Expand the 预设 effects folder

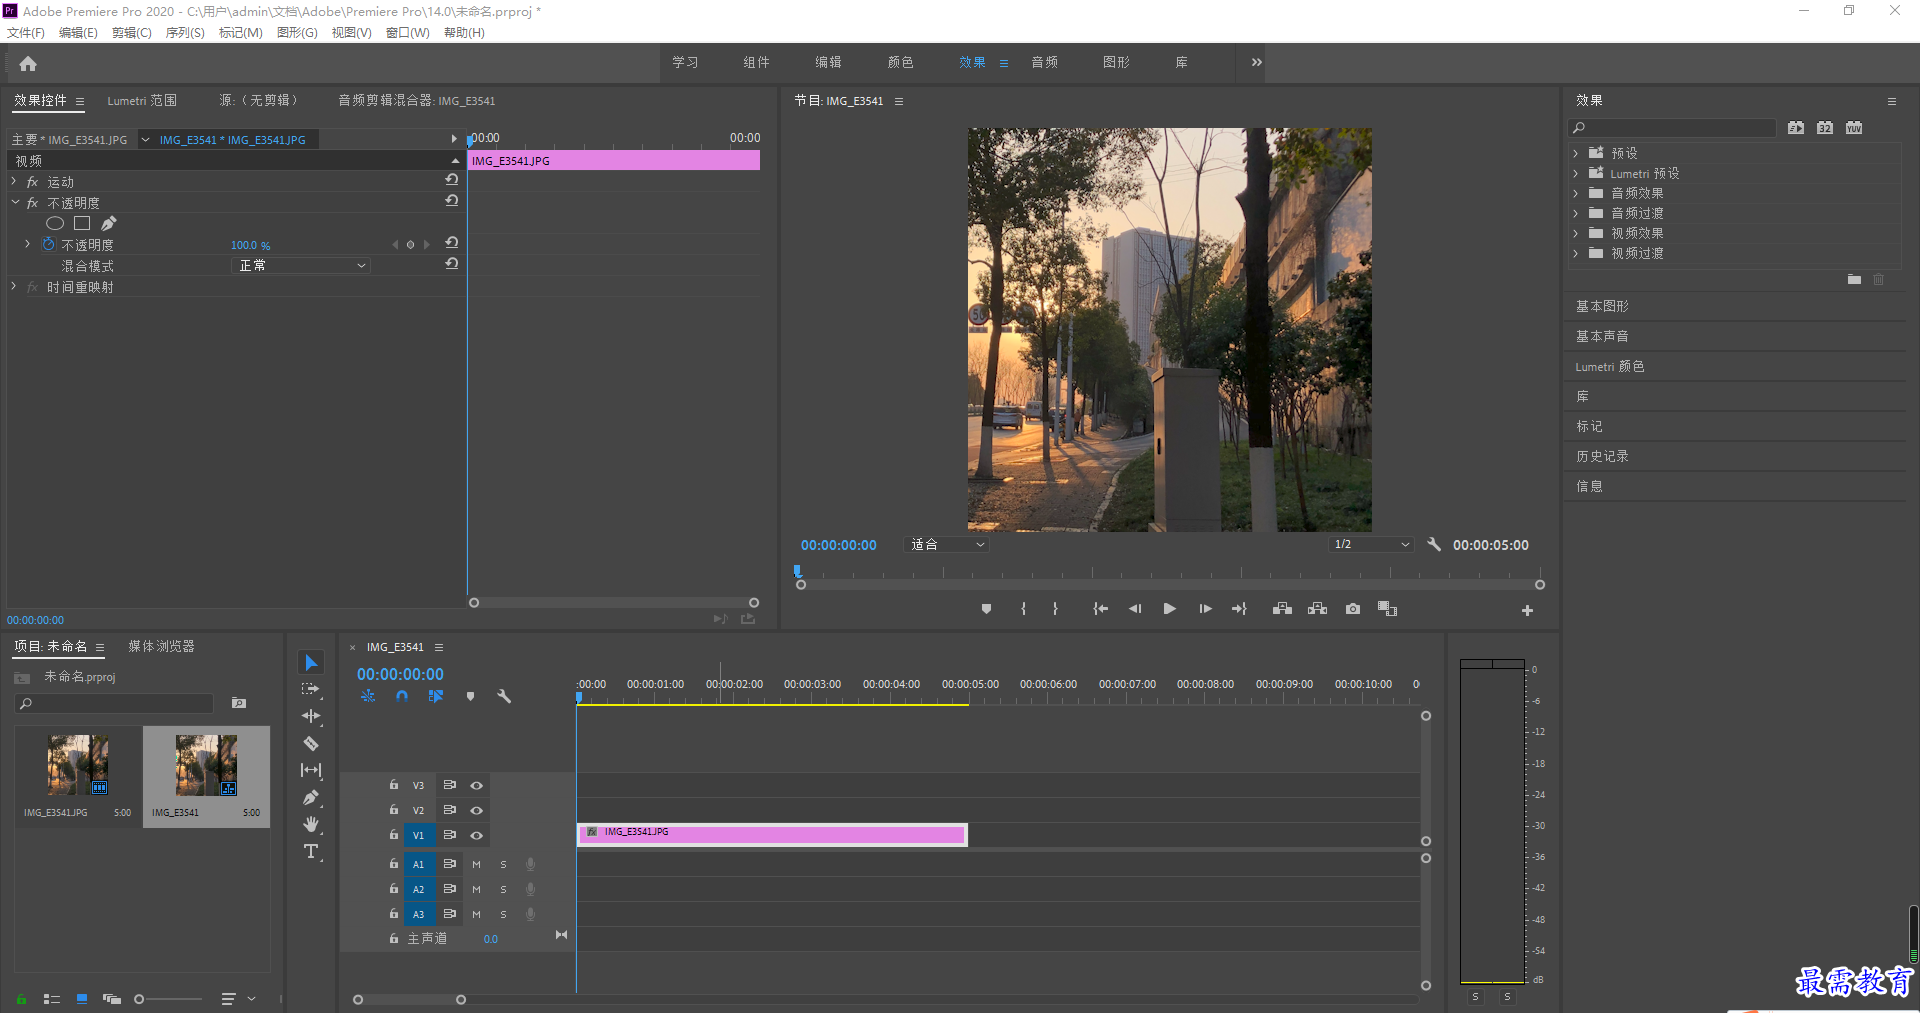pyautogui.click(x=1575, y=153)
